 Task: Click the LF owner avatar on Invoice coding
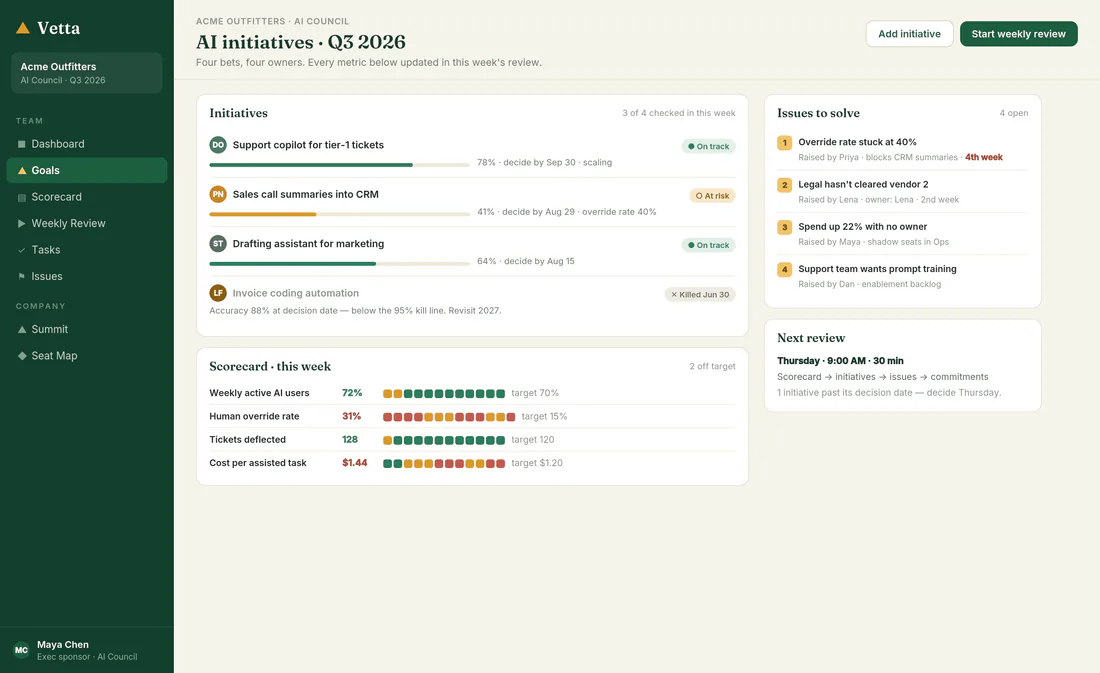(x=218, y=293)
